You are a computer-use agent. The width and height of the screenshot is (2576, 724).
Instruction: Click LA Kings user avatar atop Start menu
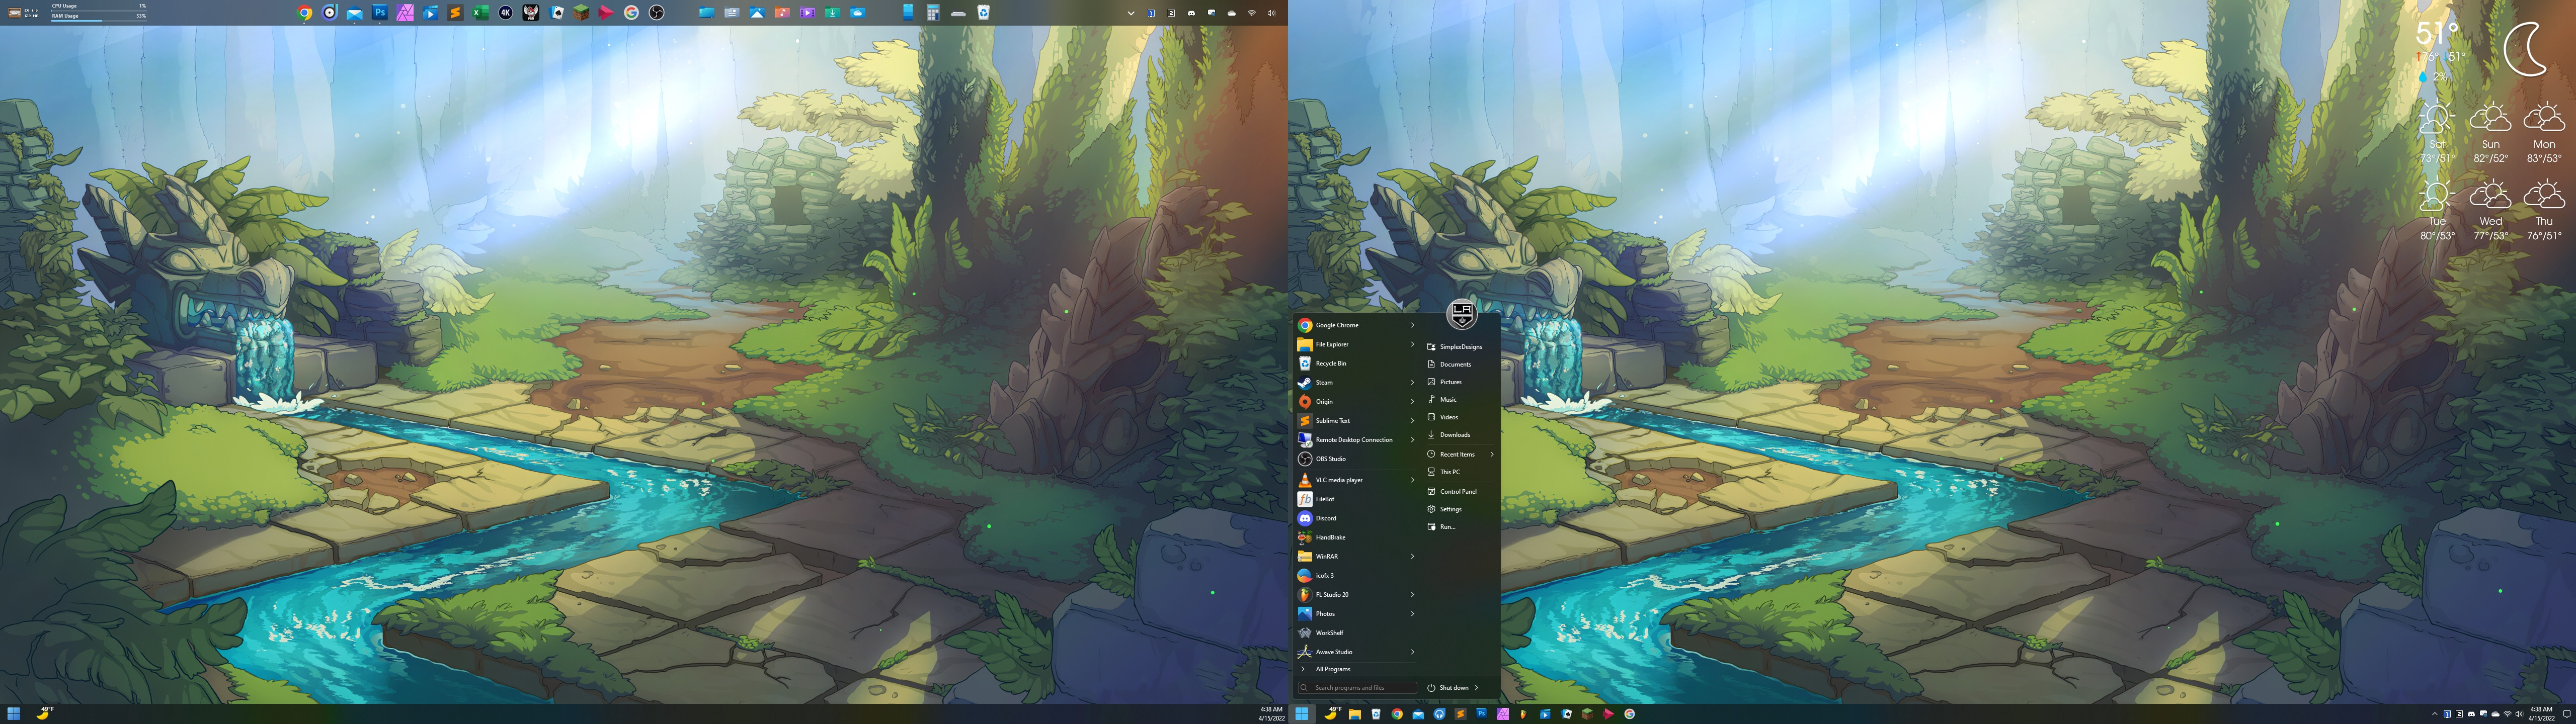click(x=1462, y=314)
